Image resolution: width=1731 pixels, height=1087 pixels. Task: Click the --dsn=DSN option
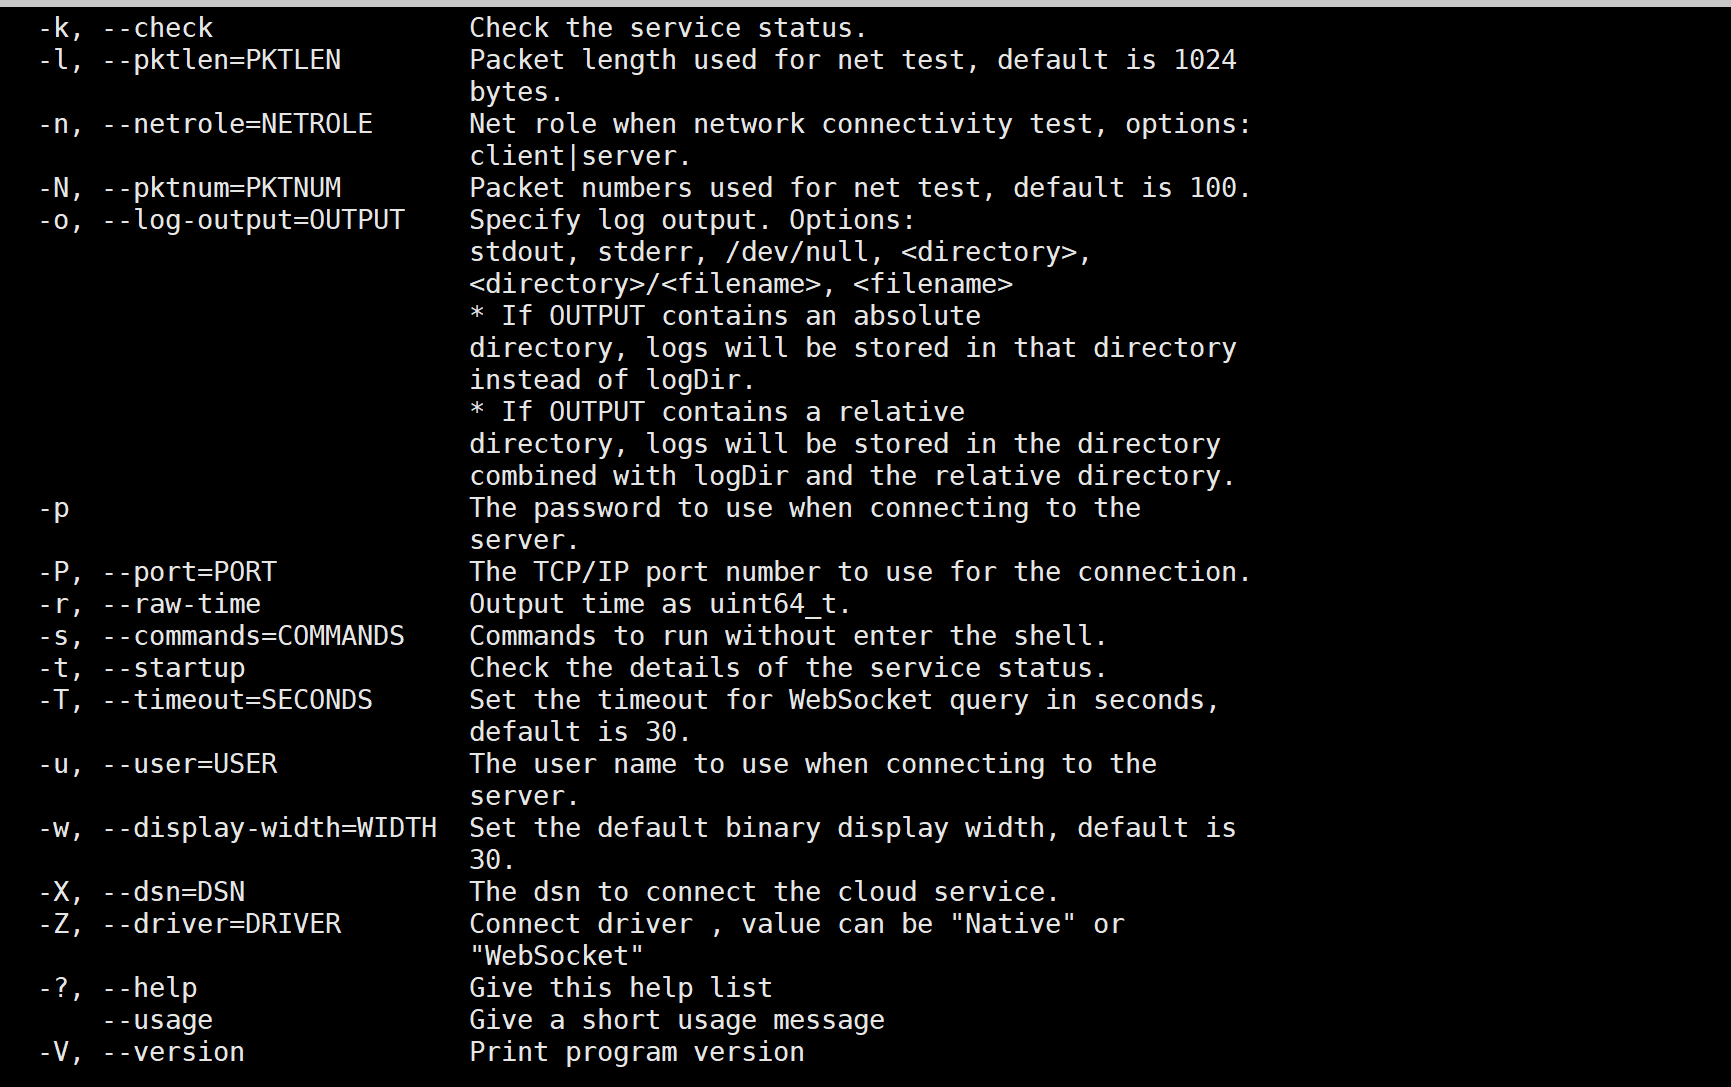[174, 892]
